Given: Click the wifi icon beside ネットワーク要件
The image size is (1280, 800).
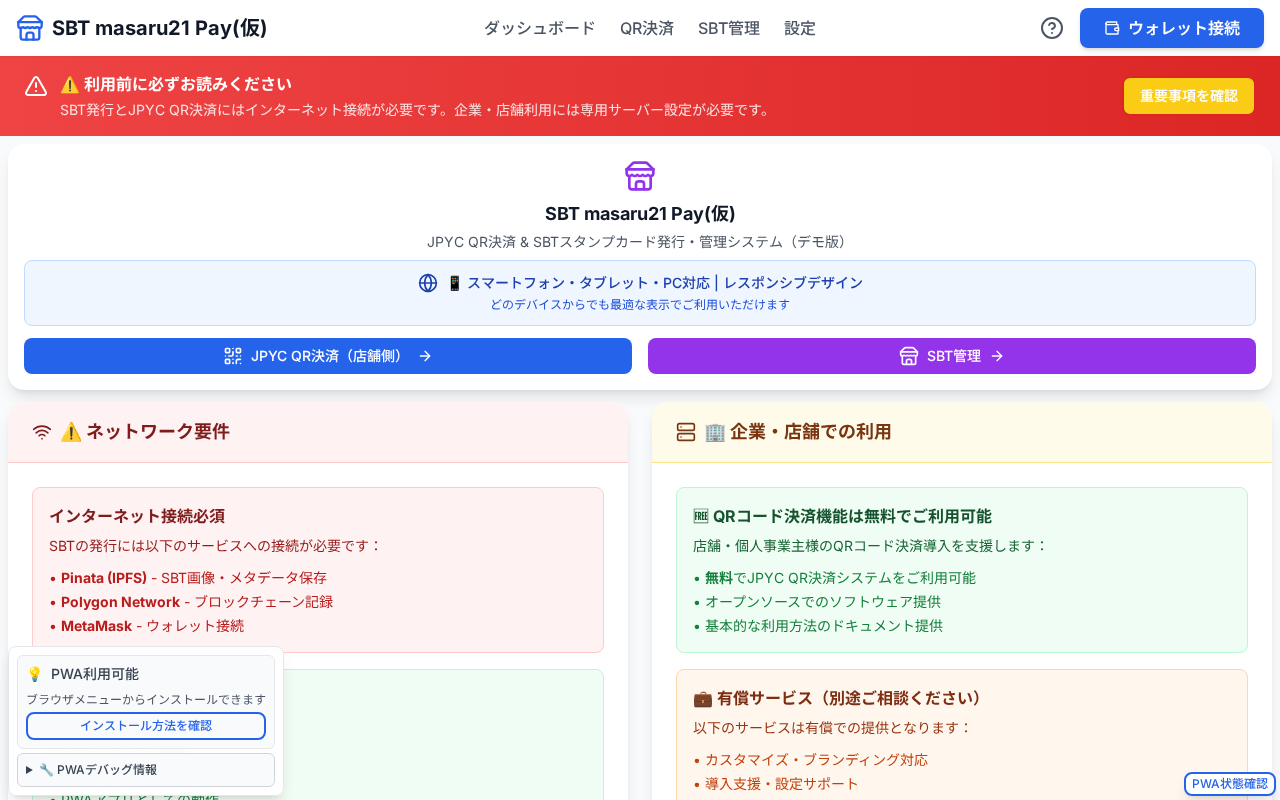Looking at the screenshot, I should point(42,432).
